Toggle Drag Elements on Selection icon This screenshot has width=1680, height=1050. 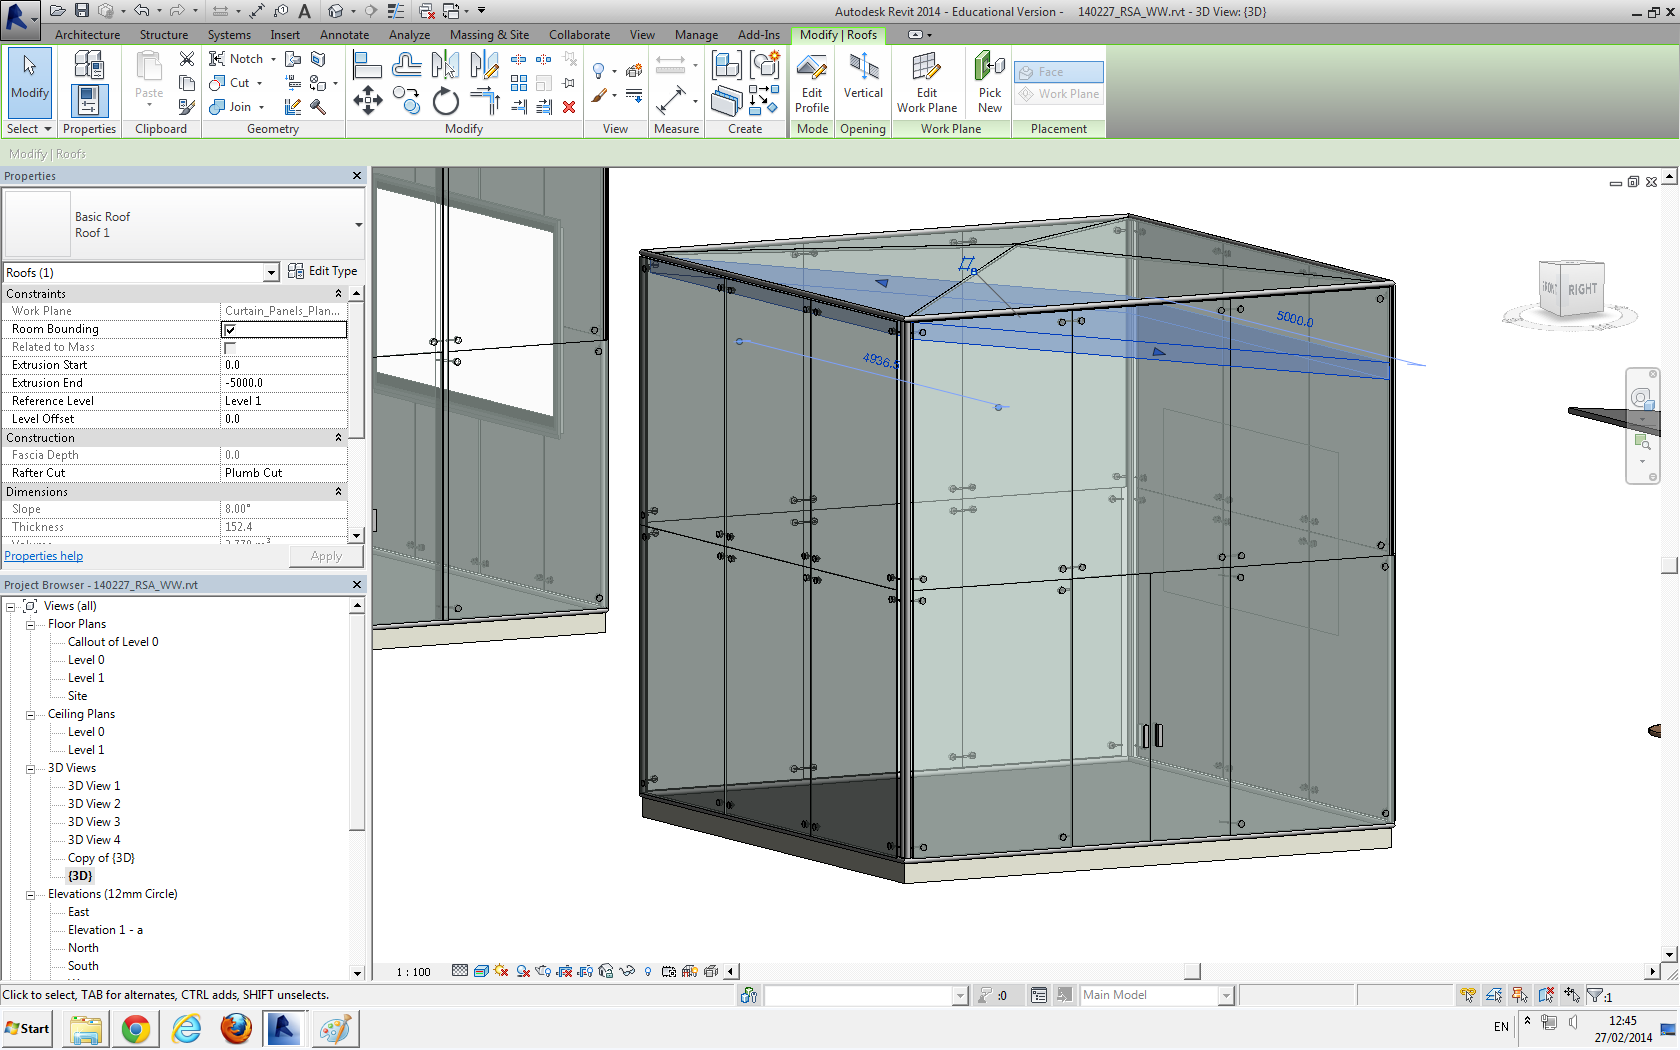[x=1572, y=995]
